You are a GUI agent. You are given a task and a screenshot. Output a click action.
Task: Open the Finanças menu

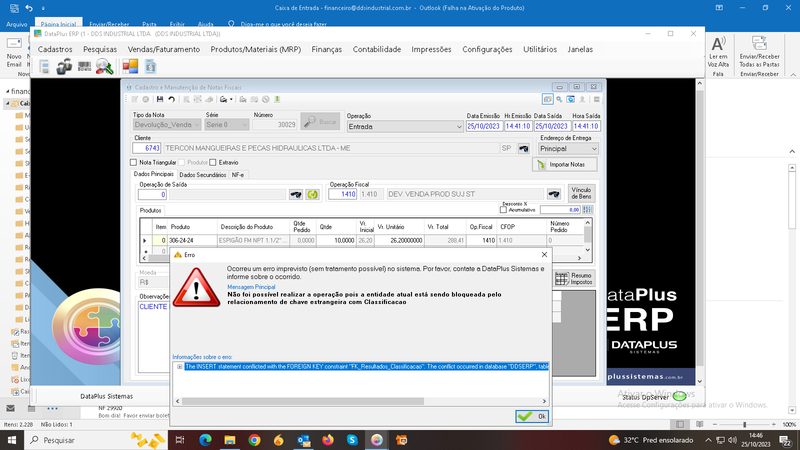tap(327, 49)
